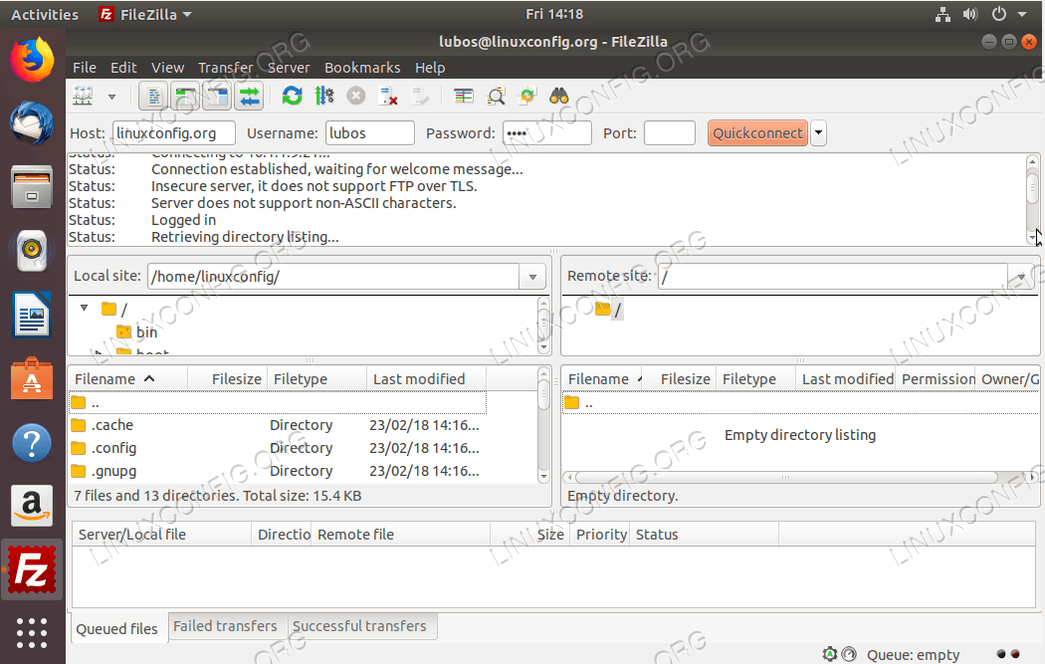Open the Local site path dropdown
The height and width of the screenshot is (664, 1045).
click(531, 276)
